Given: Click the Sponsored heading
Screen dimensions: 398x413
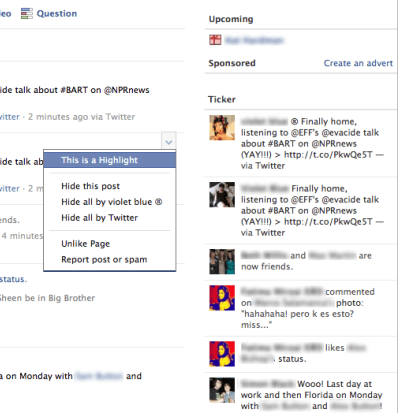Looking at the screenshot, I should 232,63.
